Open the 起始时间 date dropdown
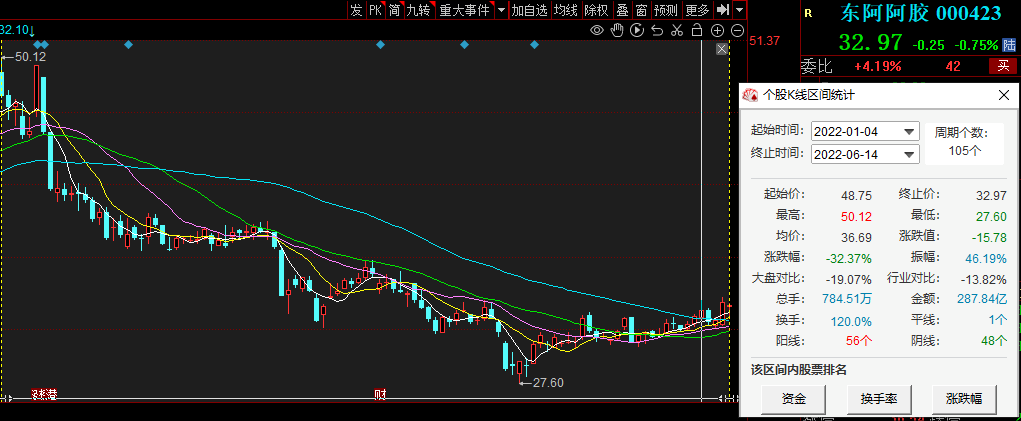1021x421 pixels. coord(909,131)
